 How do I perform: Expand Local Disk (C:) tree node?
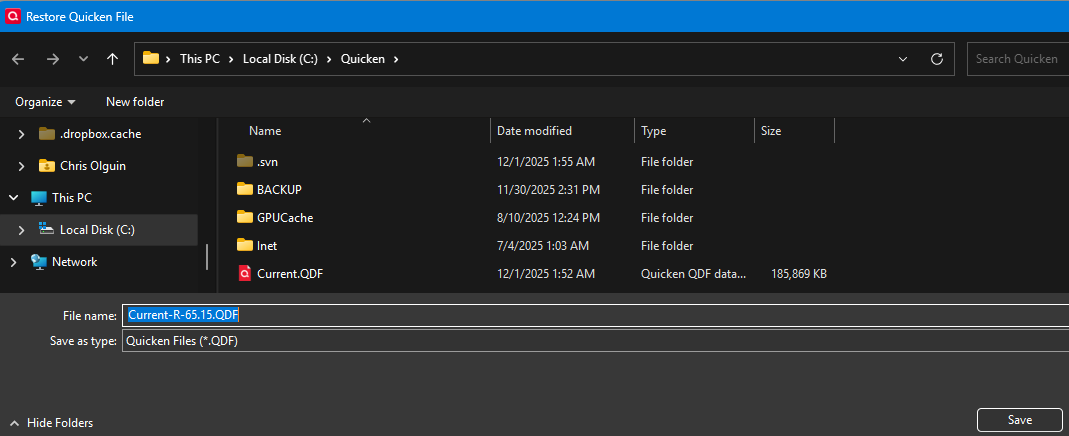(x=22, y=230)
